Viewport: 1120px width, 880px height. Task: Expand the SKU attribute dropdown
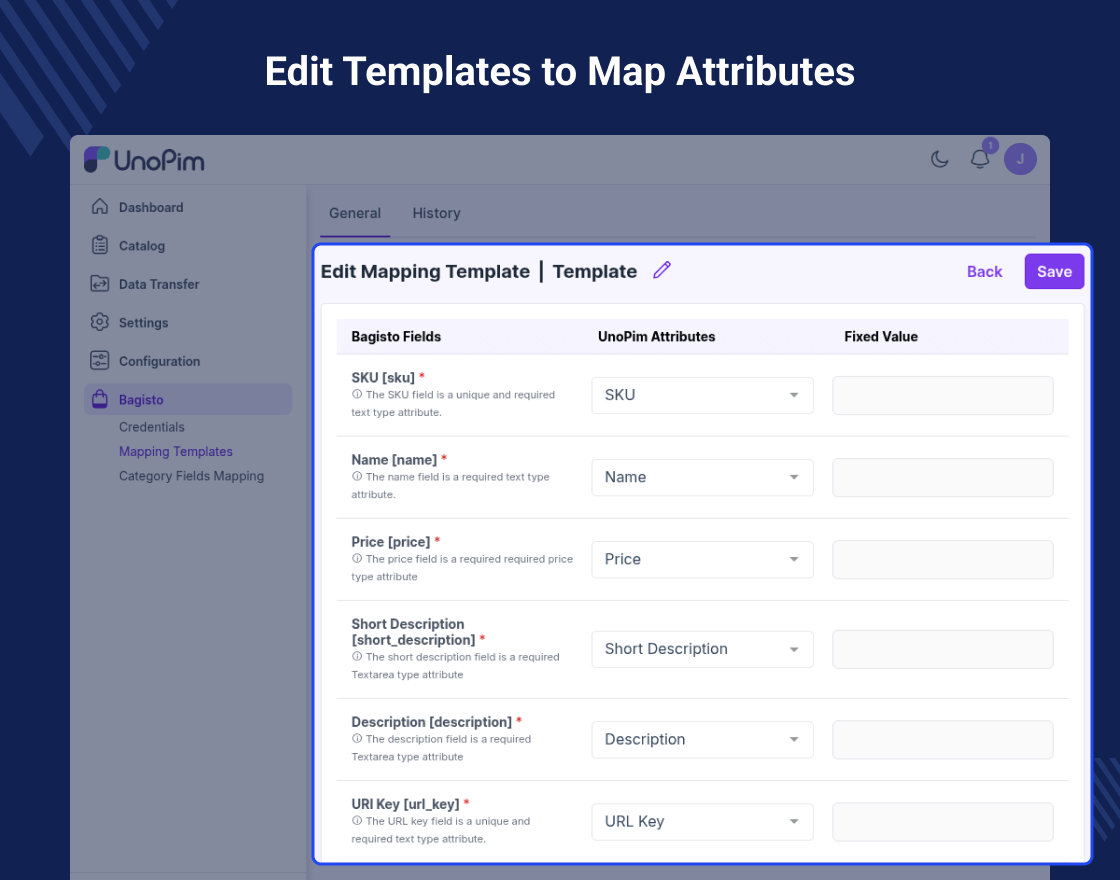(x=702, y=395)
